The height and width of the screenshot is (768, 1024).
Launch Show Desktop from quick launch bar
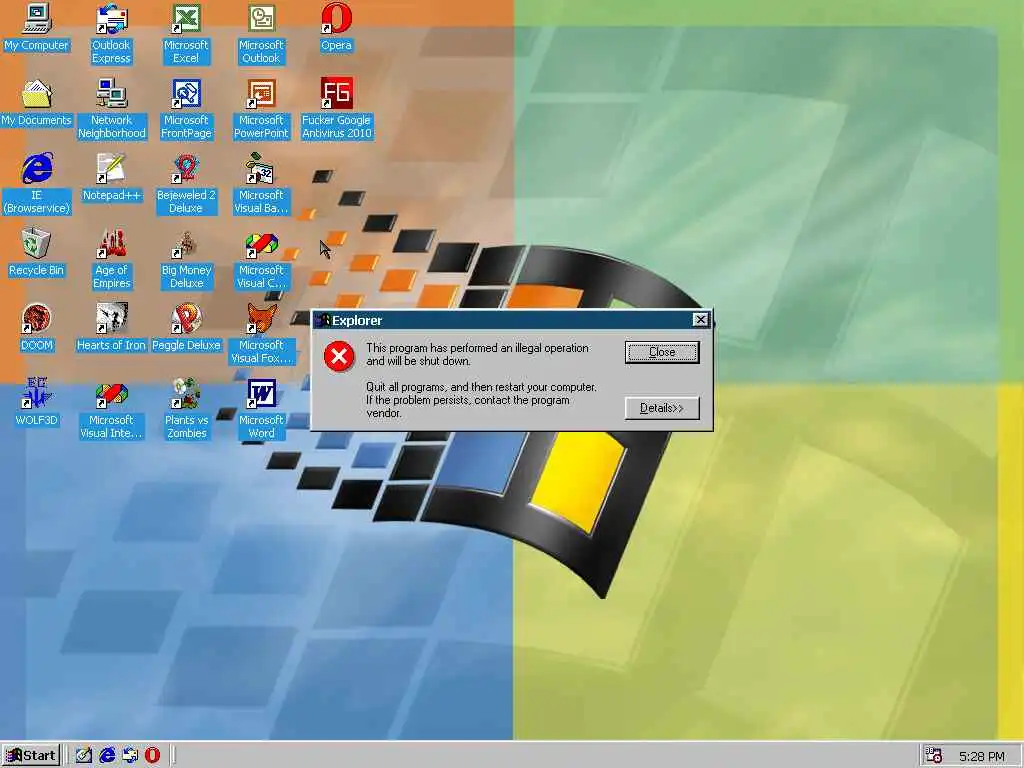click(84, 756)
